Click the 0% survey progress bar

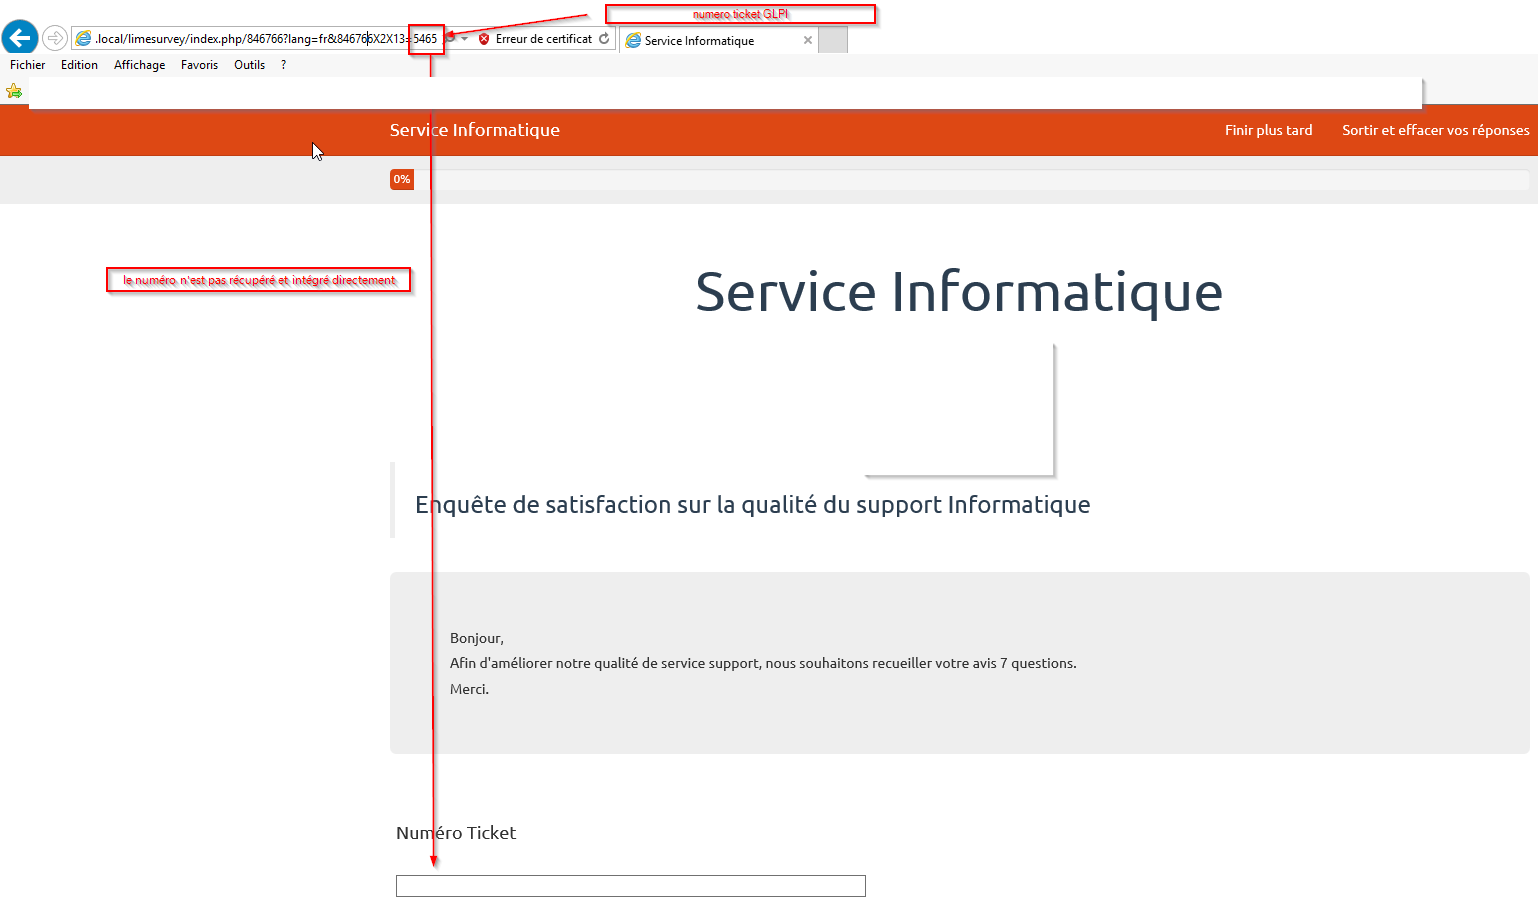pyautogui.click(x=958, y=180)
